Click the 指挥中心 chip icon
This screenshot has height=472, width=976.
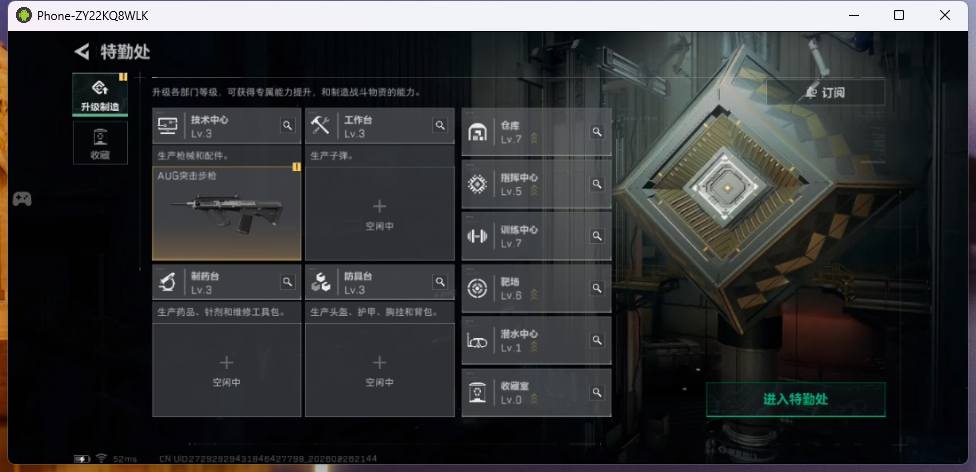point(477,184)
